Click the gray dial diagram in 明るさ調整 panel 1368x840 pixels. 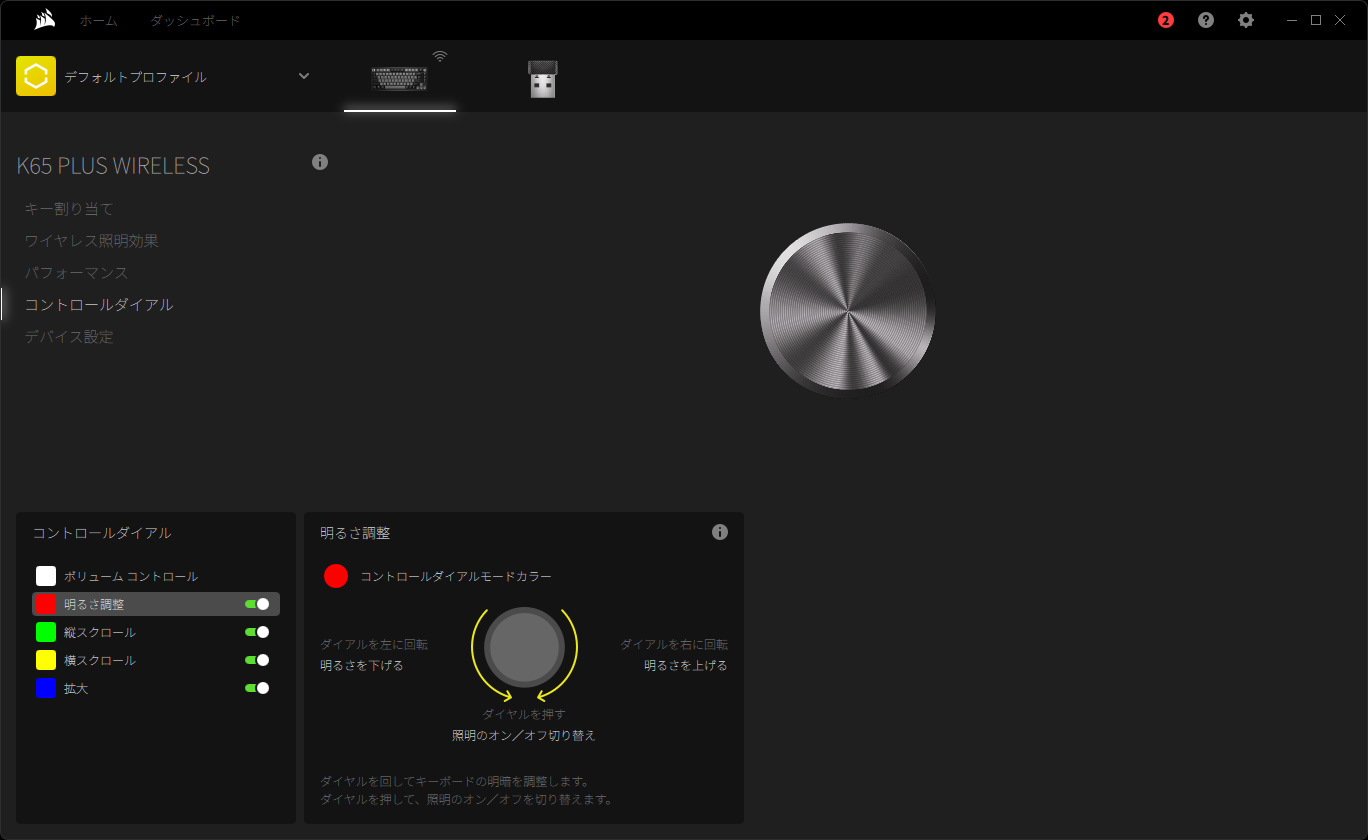[524, 646]
